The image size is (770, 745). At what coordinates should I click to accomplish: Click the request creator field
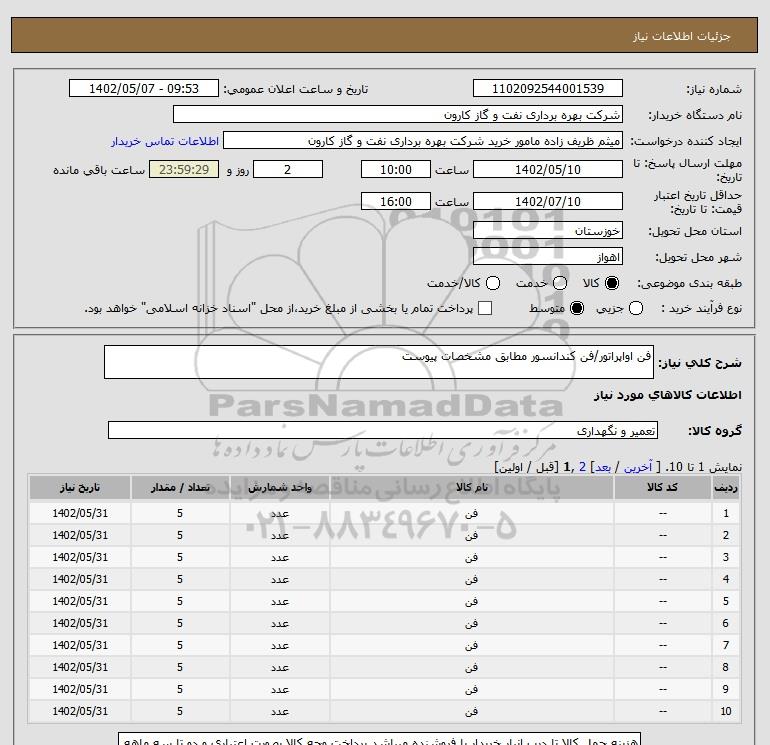(x=423, y=140)
